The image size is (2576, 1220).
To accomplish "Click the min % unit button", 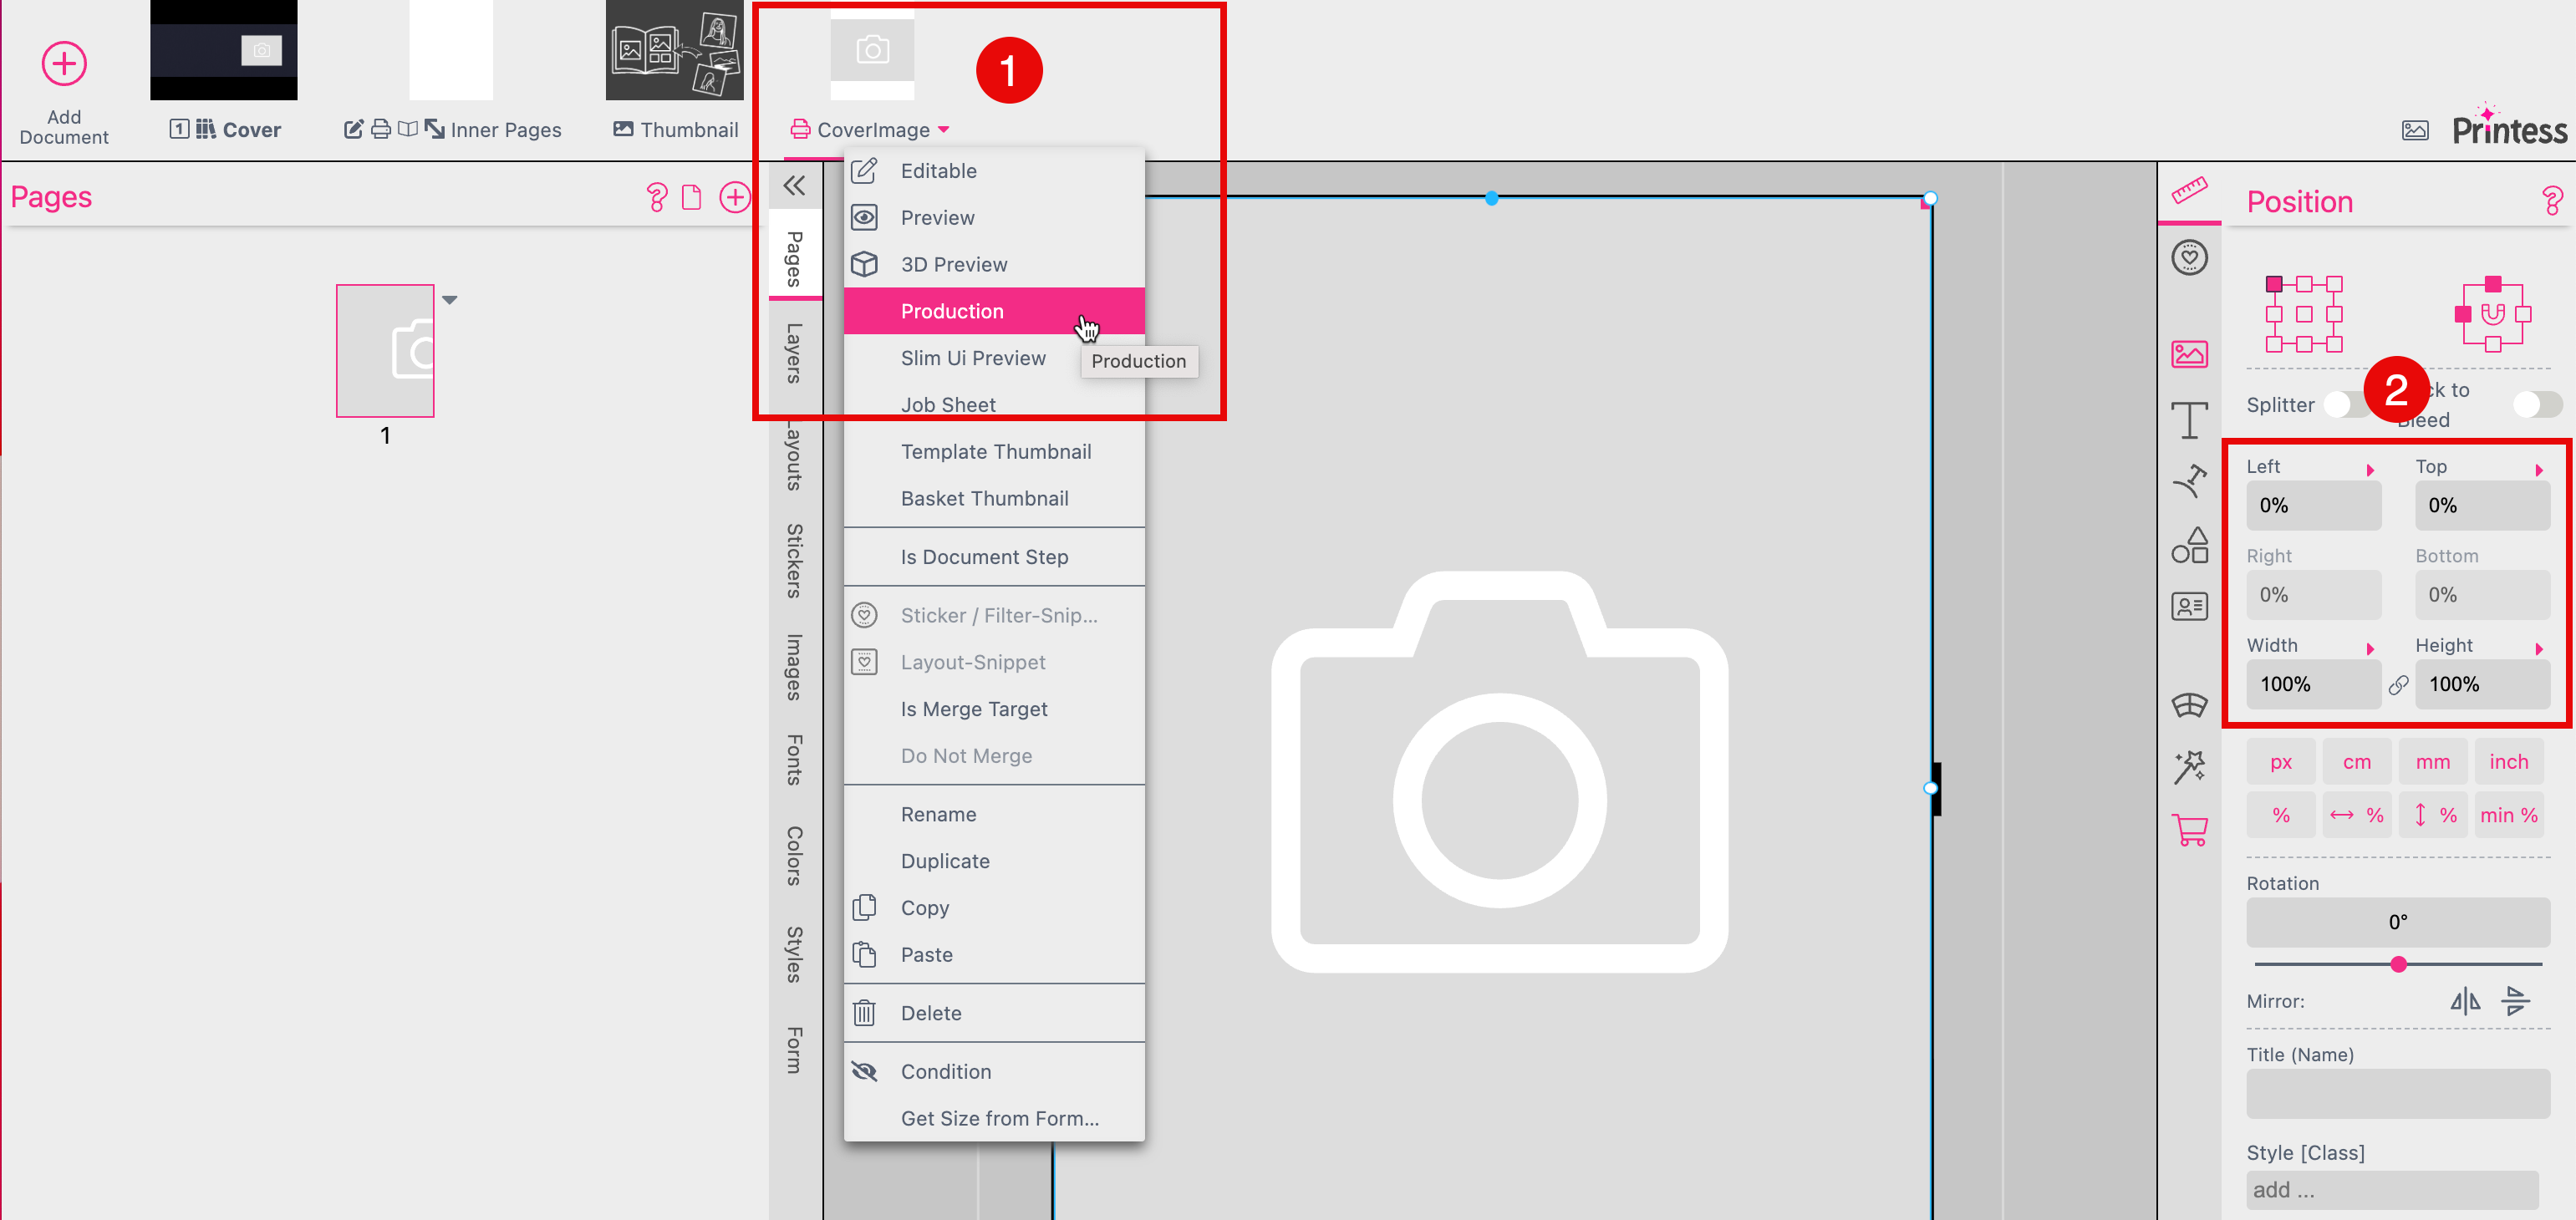I will [x=2508, y=815].
